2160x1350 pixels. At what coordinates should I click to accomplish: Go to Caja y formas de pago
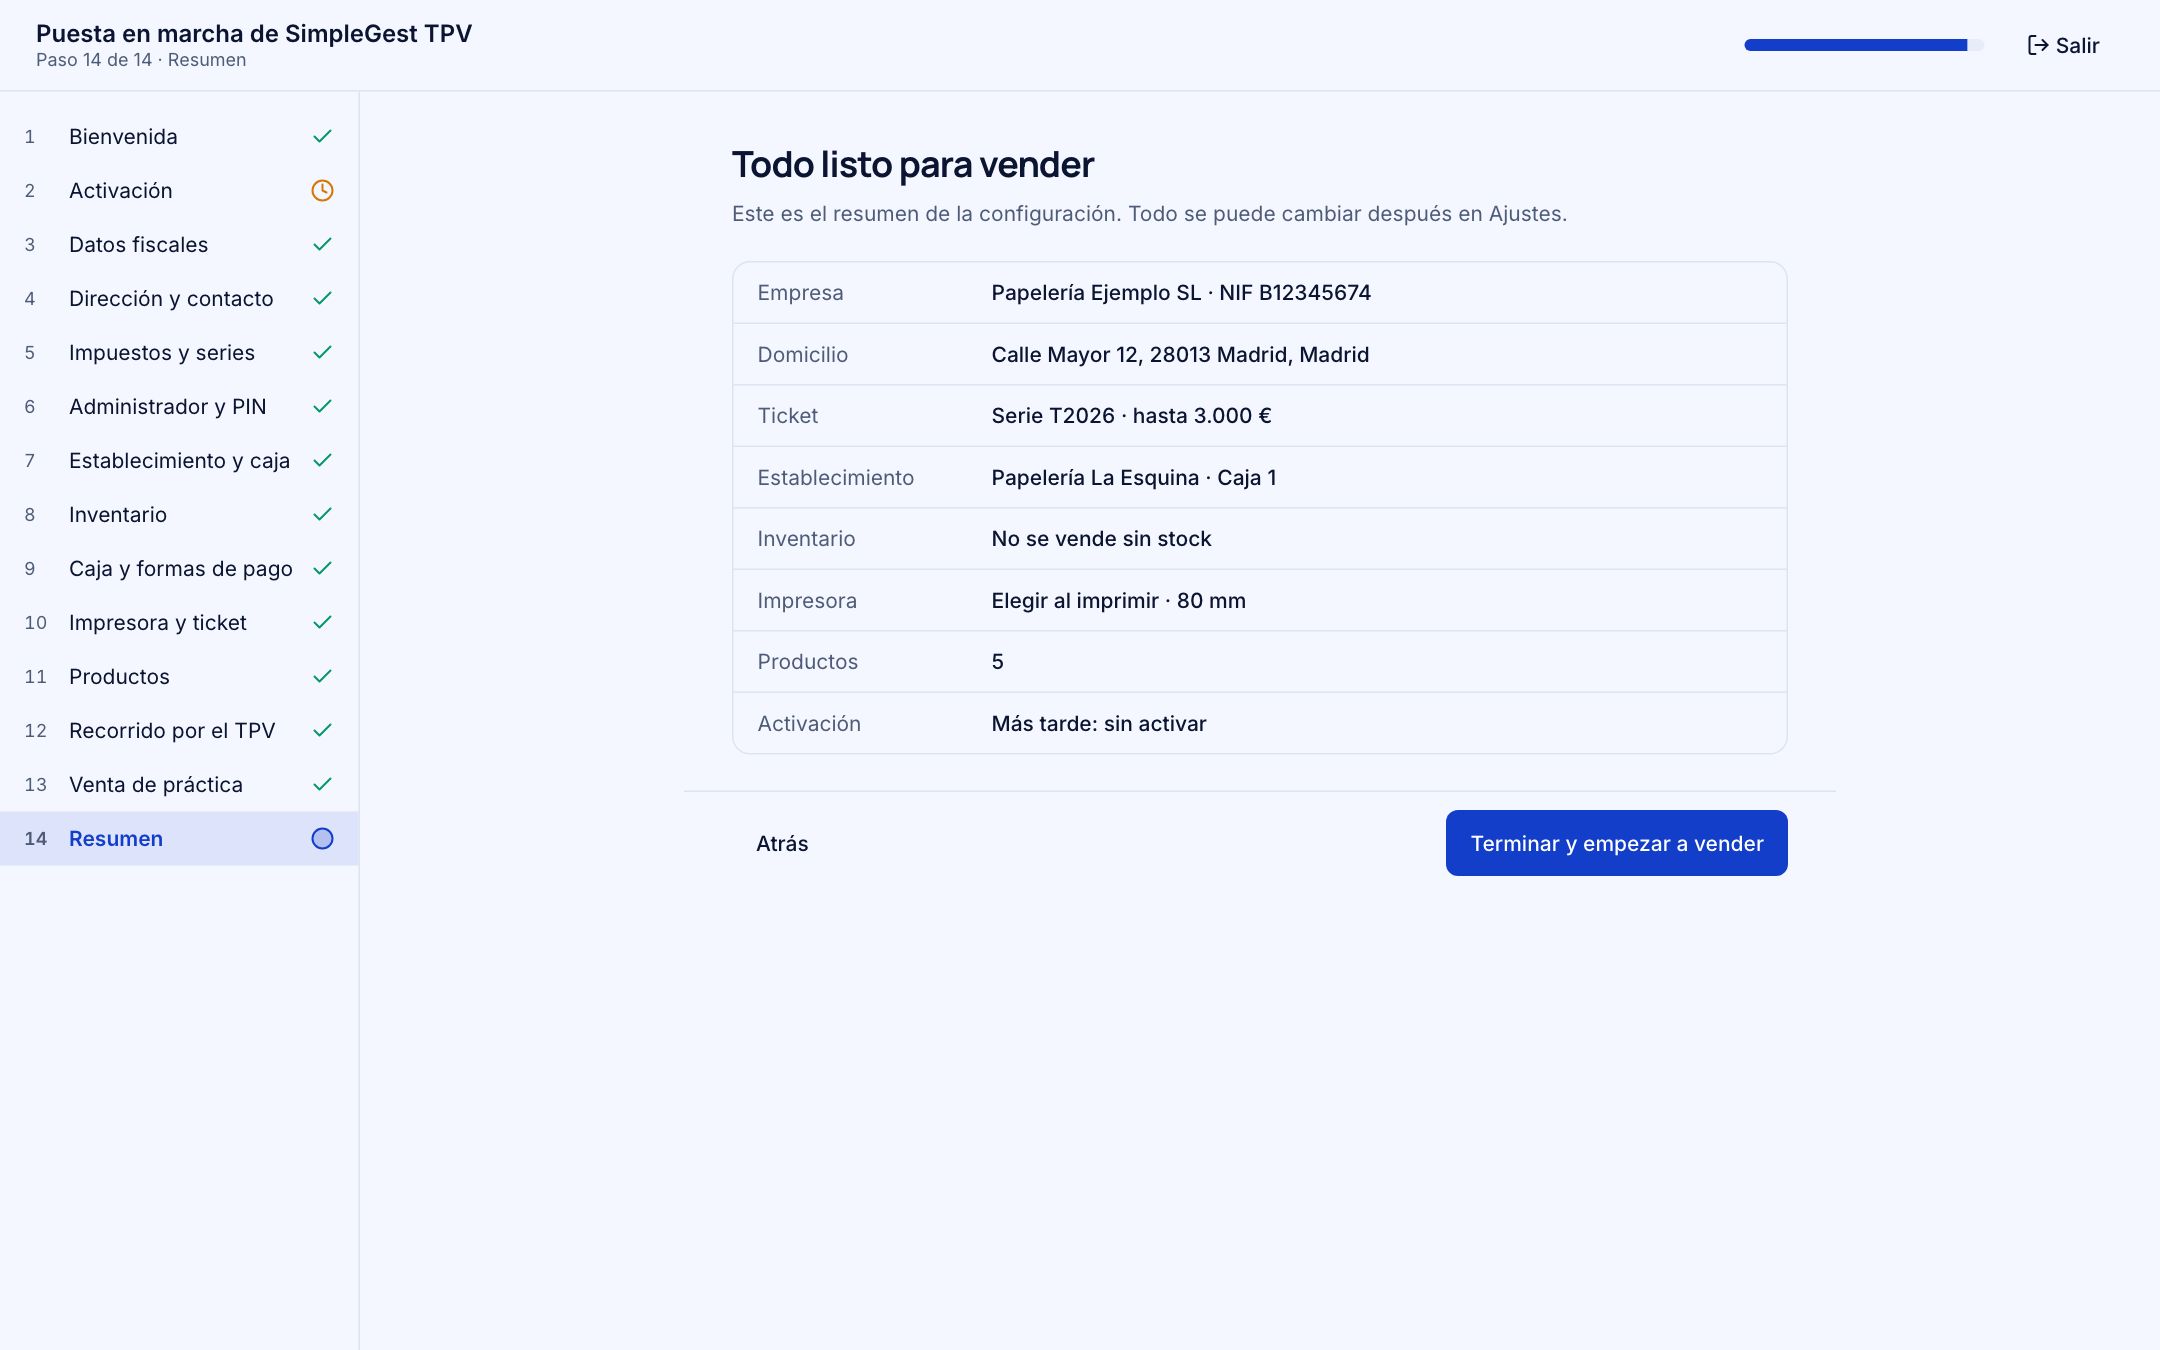(179, 569)
